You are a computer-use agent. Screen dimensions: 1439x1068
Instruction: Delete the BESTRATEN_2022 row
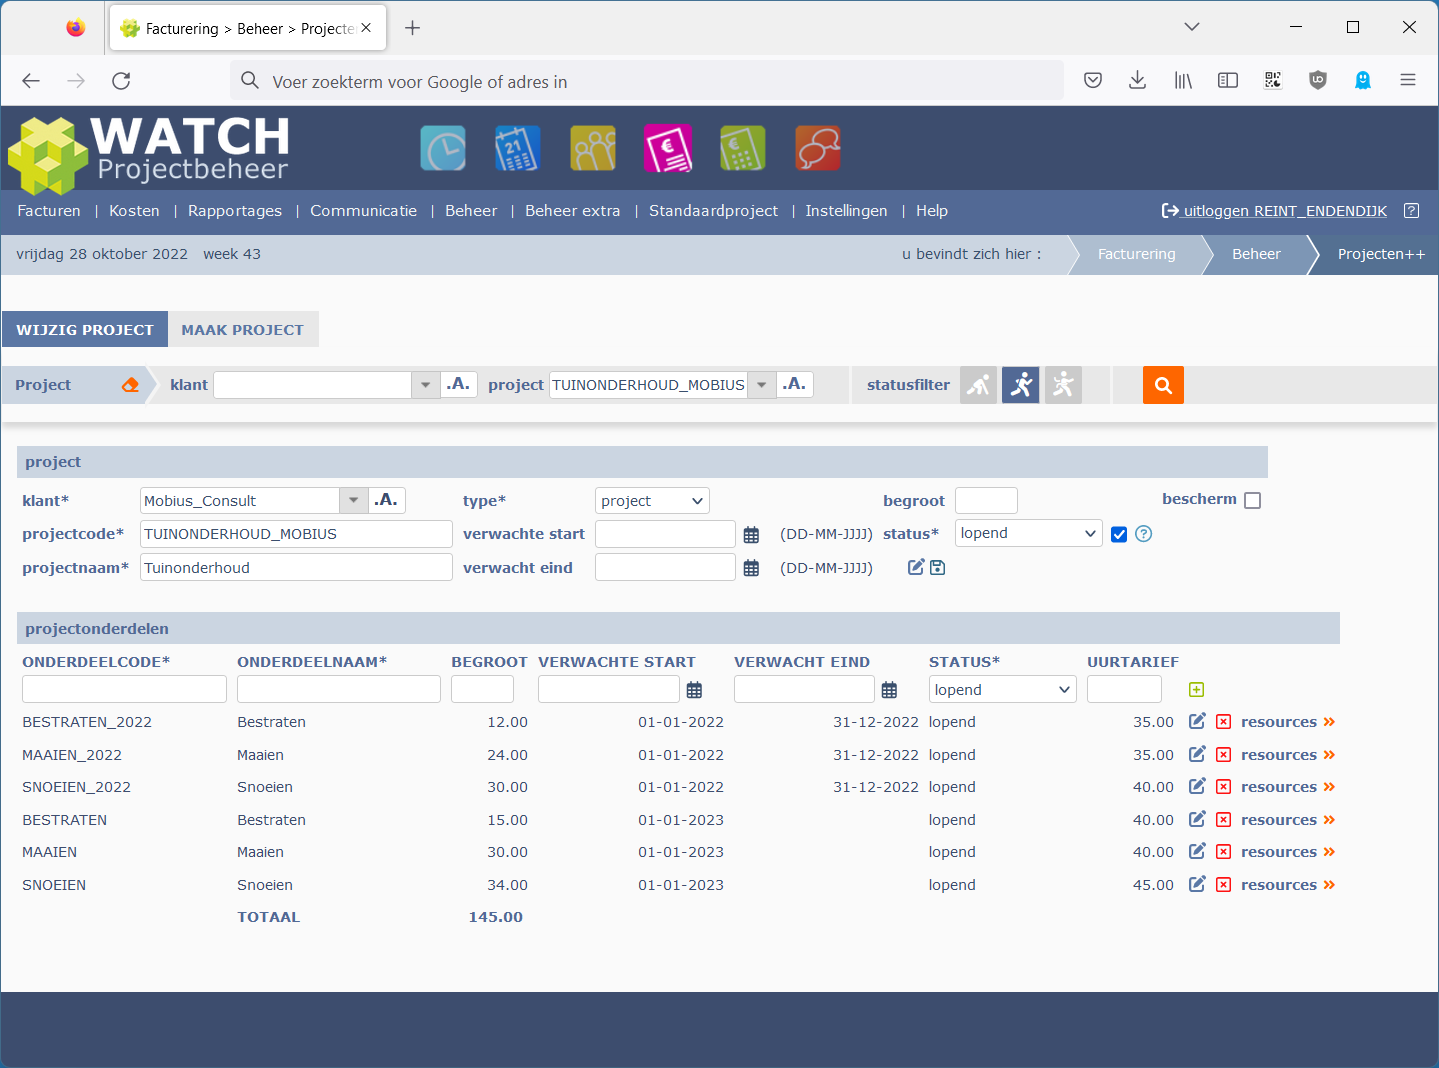[x=1223, y=722]
